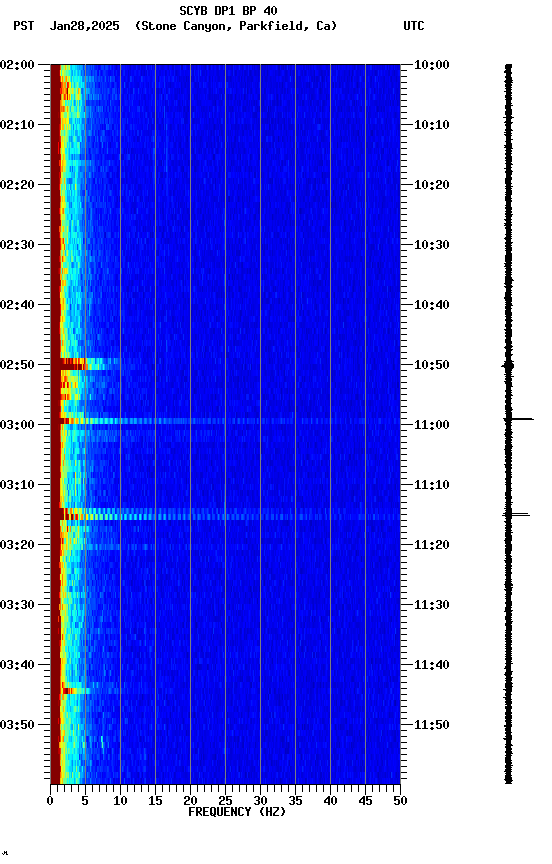Image resolution: width=552 pixels, height=864 pixels.
Task: Click the 02:00 PST time label
Action: (x=17, y=65)
